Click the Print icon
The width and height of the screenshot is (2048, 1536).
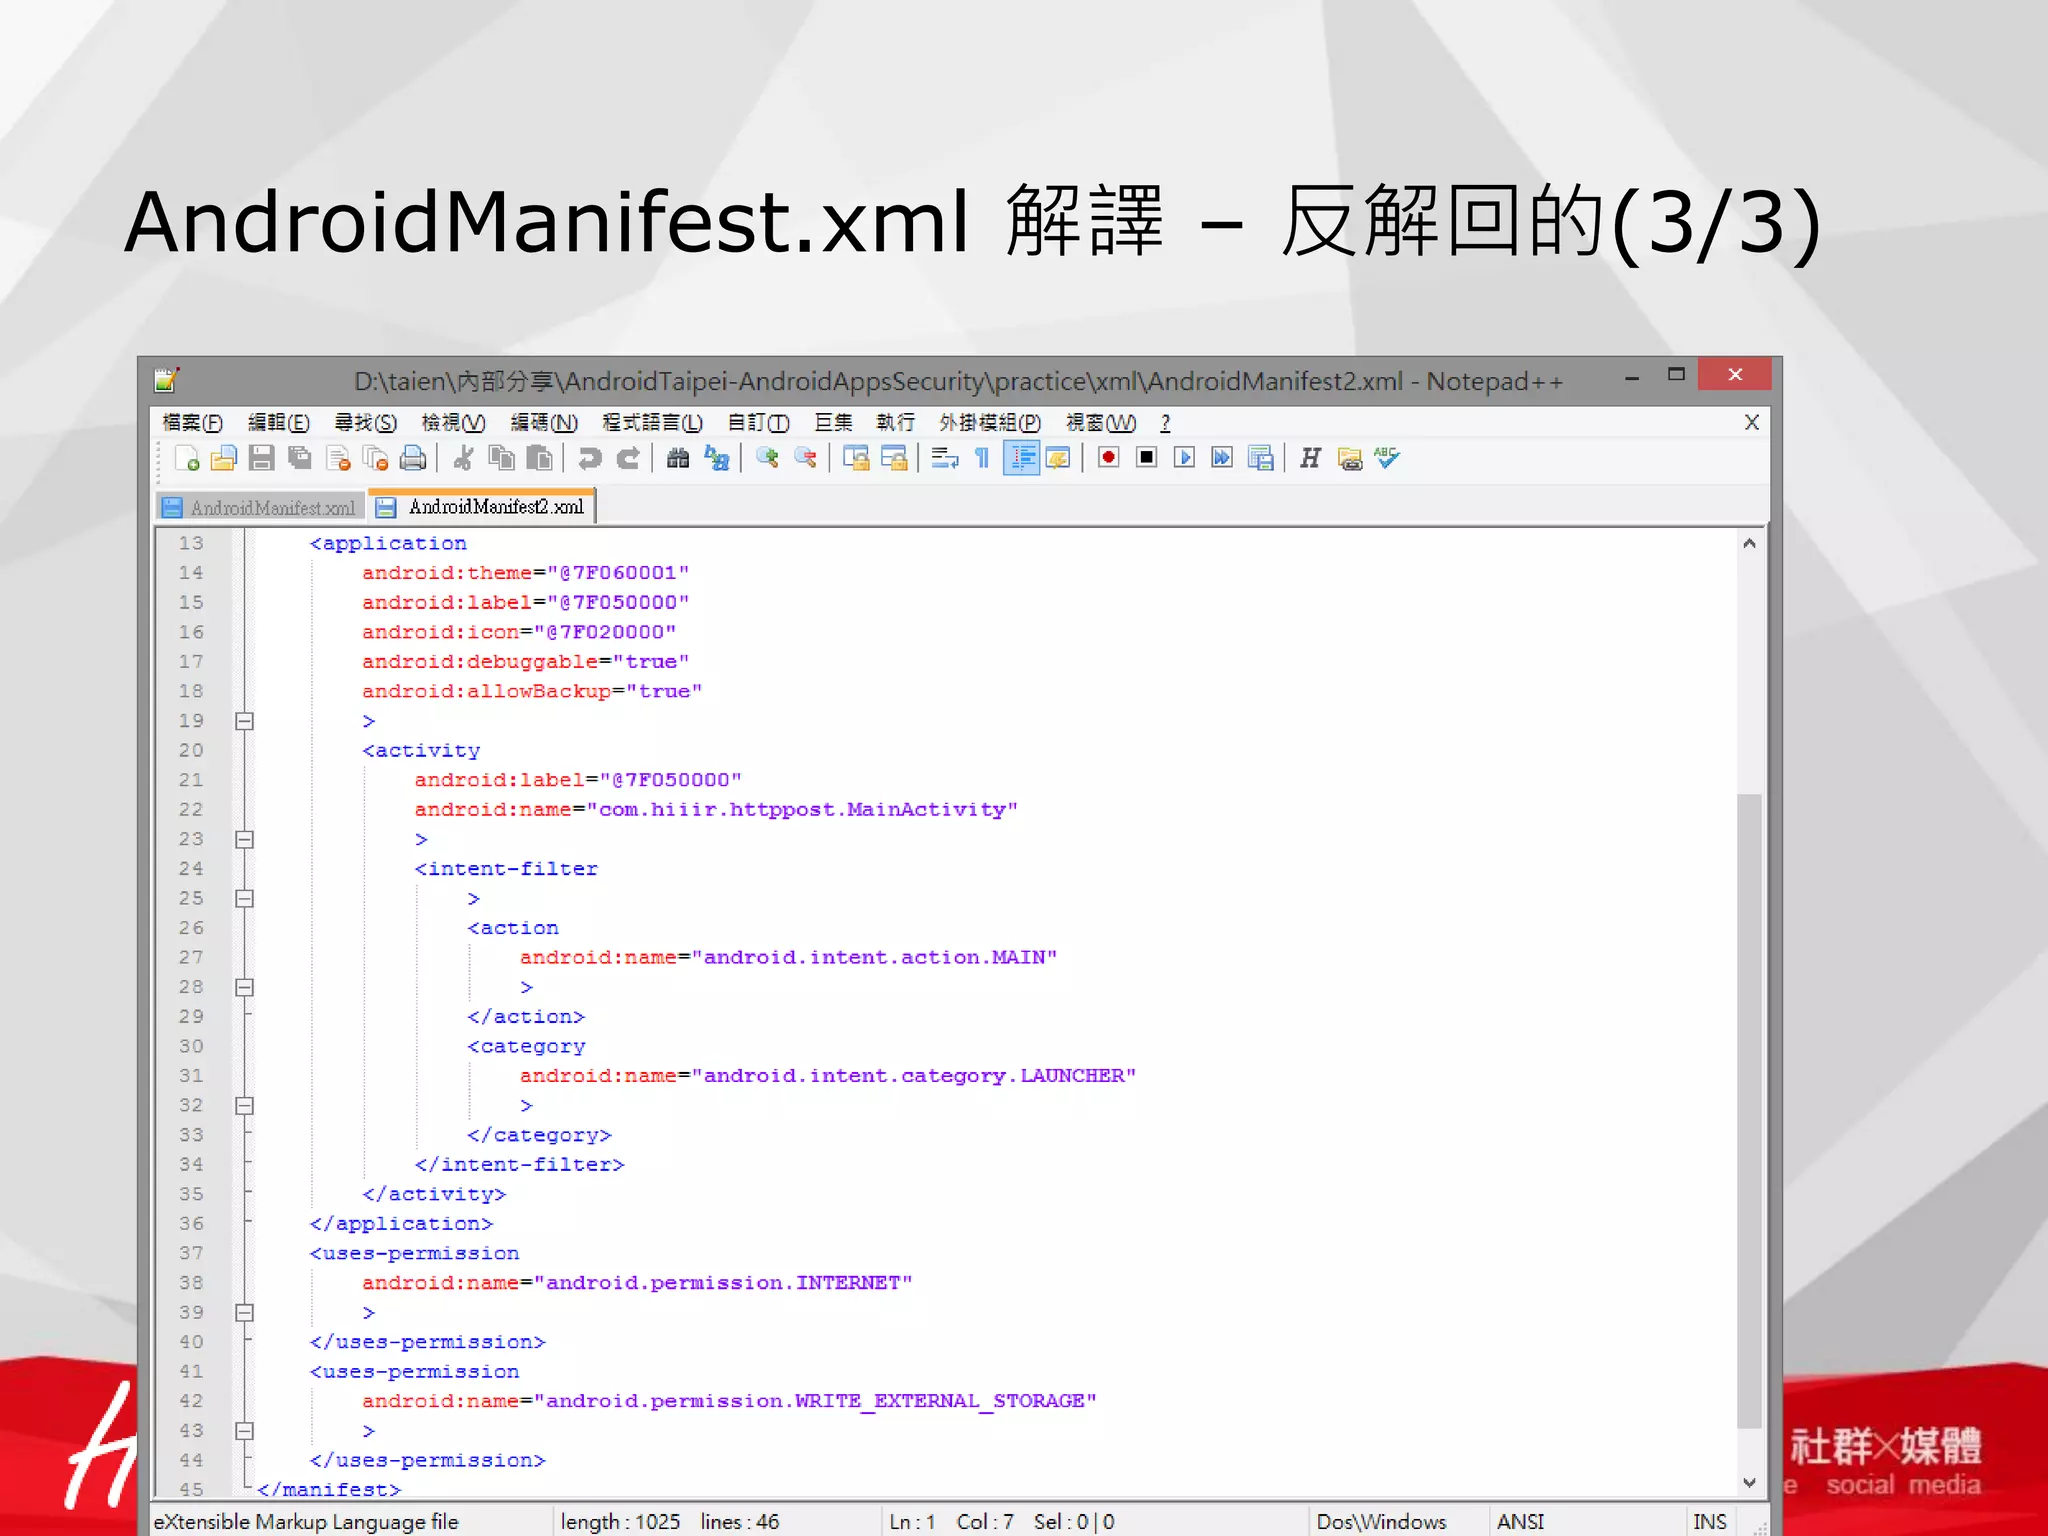(x=413, y=459)
